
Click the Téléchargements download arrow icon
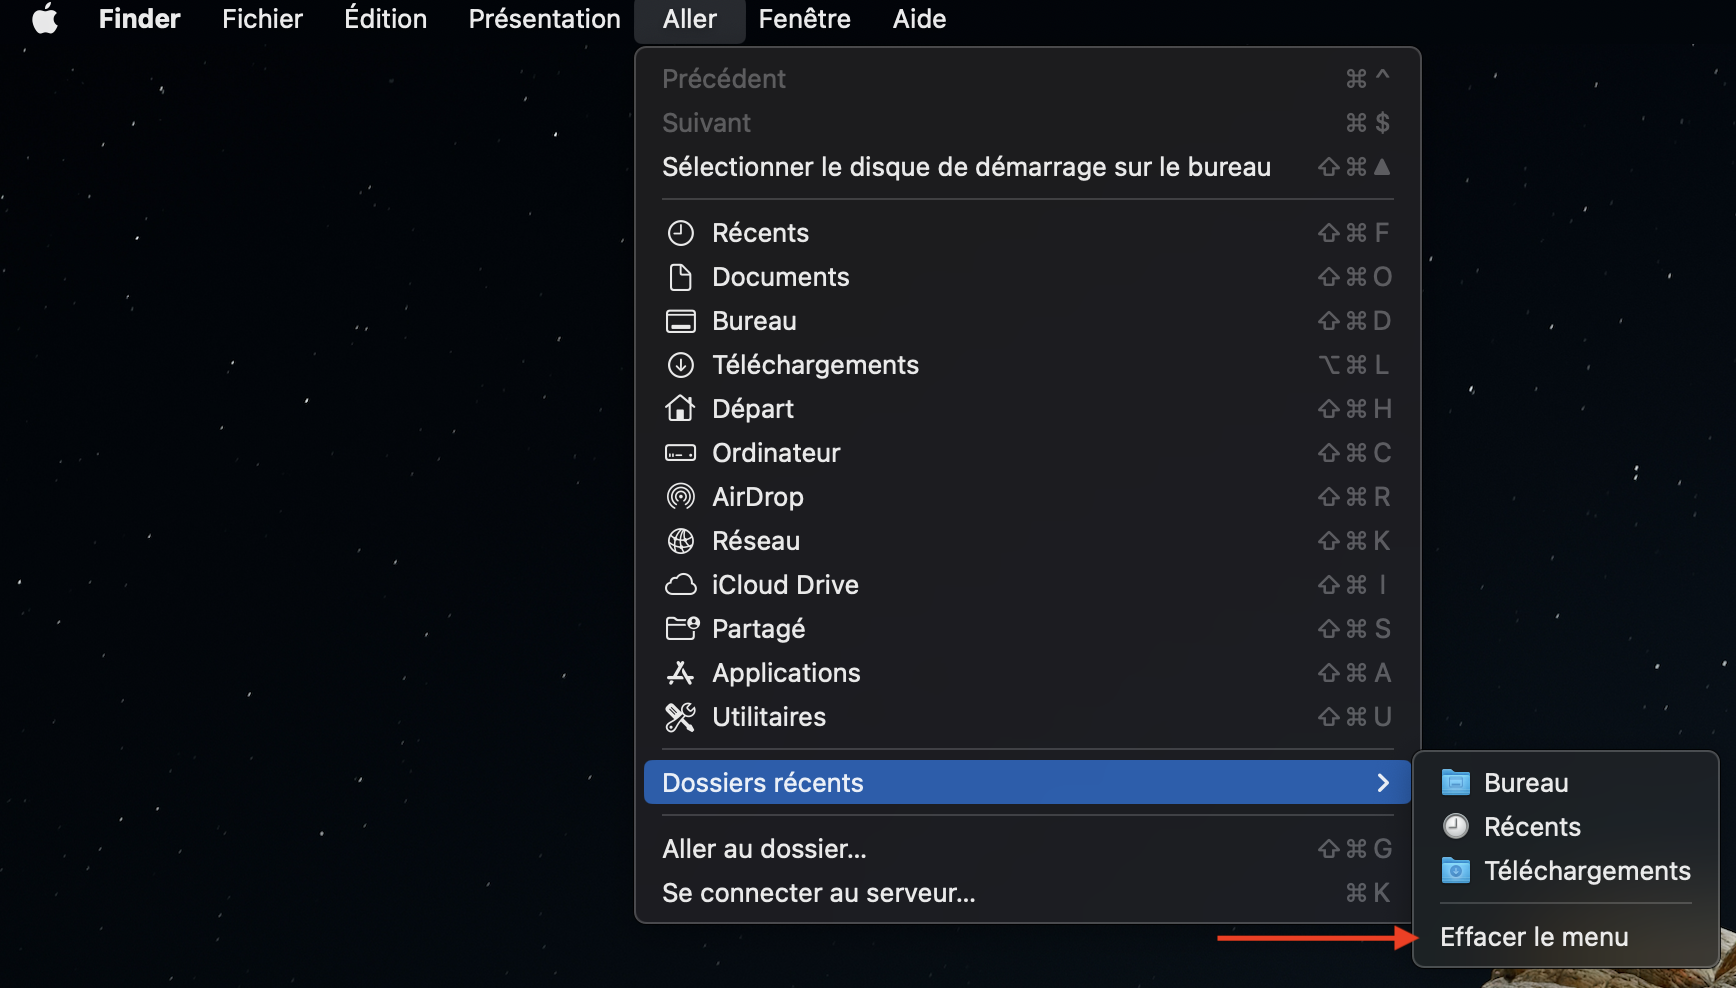680,365
